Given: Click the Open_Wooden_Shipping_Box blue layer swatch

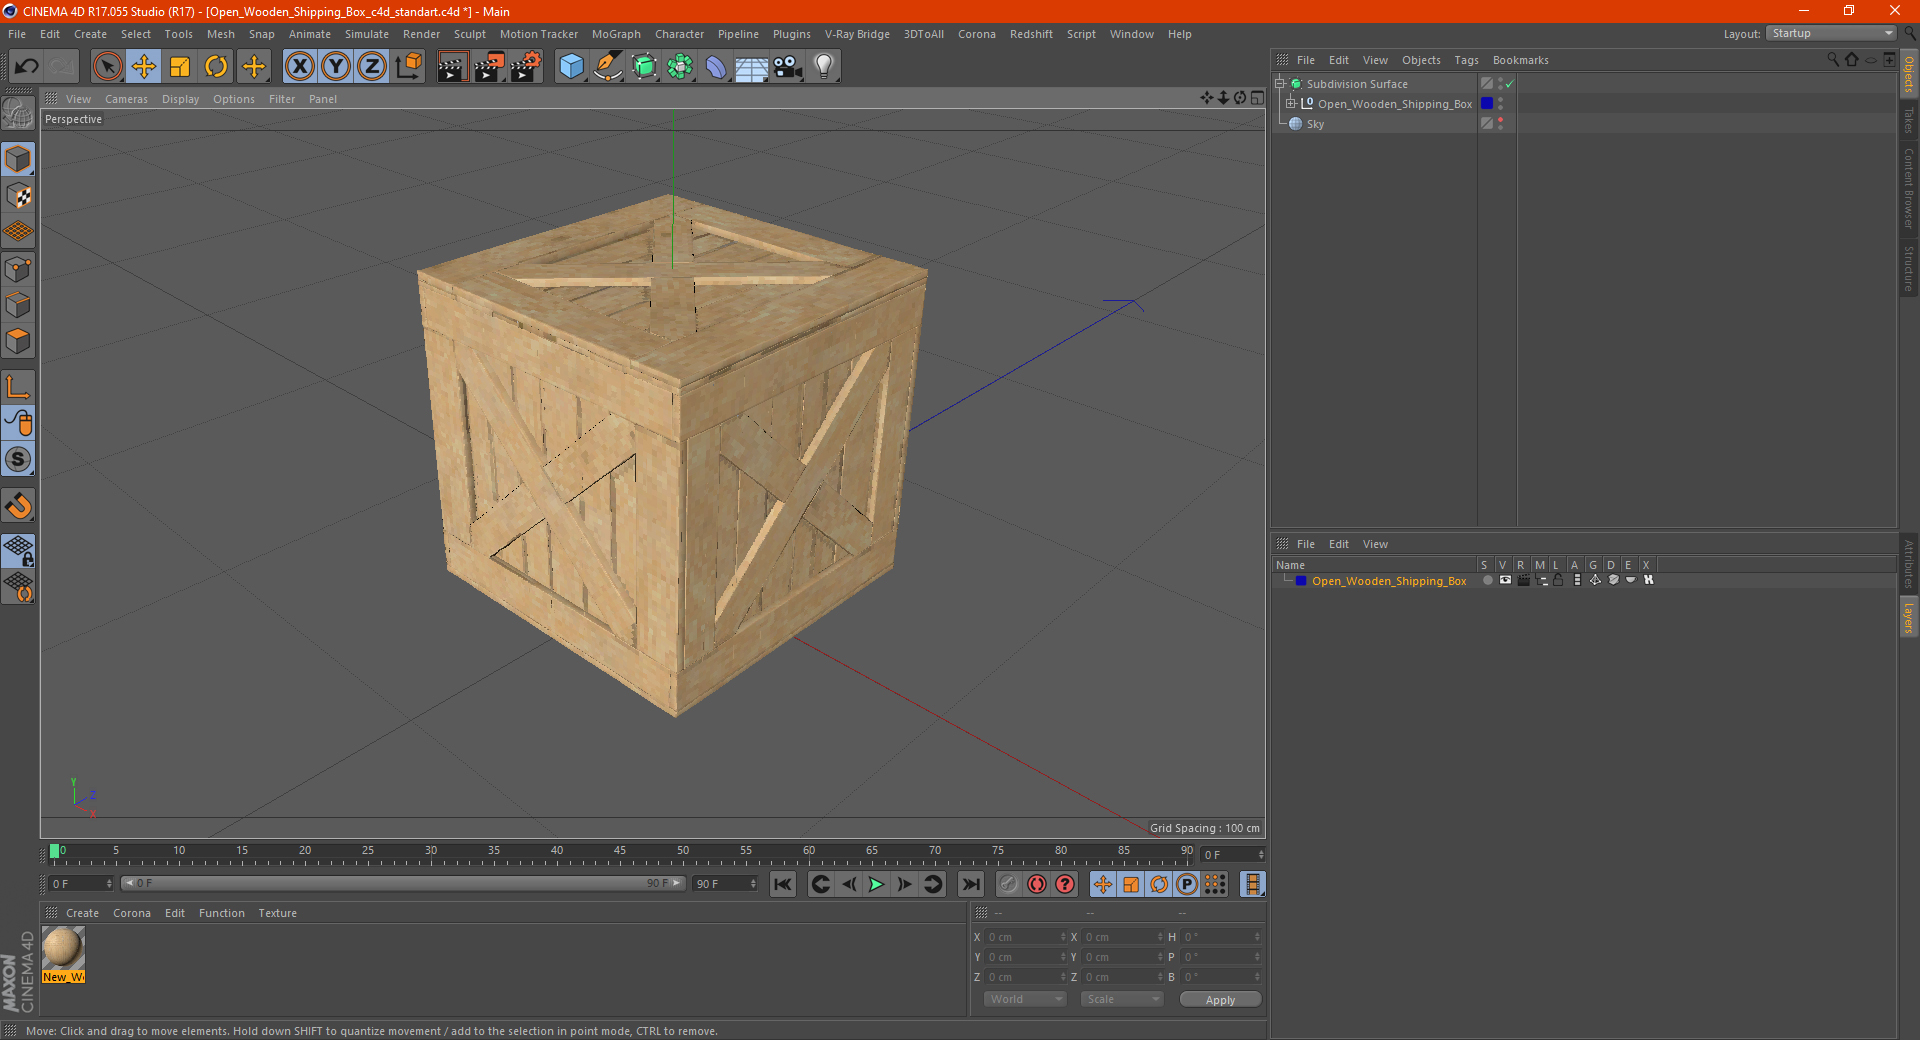Looking at the screenshot, I should tap(1487, 104).
